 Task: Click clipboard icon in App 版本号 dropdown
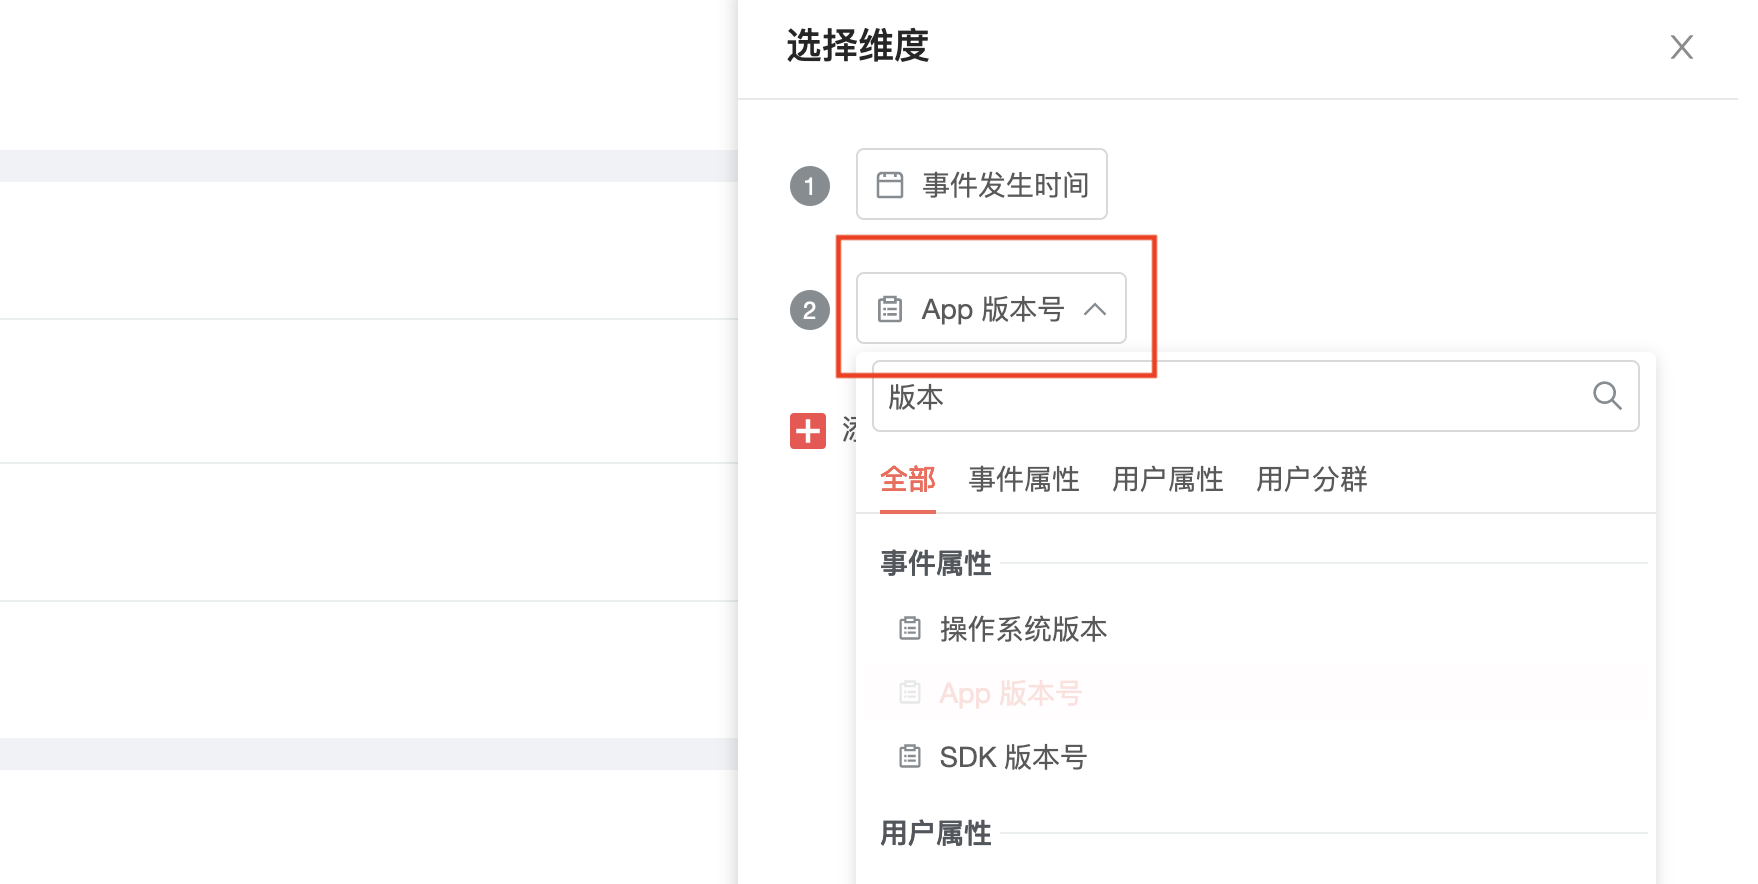click(x=890, y=310)
